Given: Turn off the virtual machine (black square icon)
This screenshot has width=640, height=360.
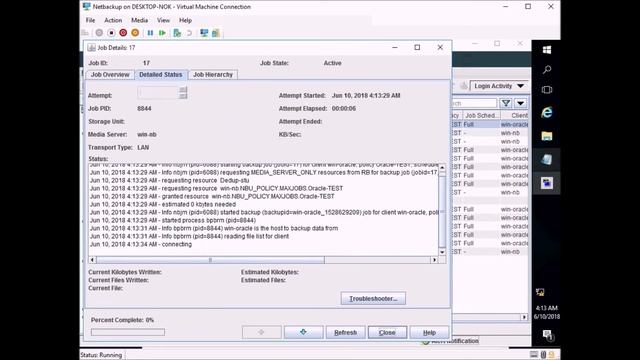Looking at the screenshot, I should point(111,33).
